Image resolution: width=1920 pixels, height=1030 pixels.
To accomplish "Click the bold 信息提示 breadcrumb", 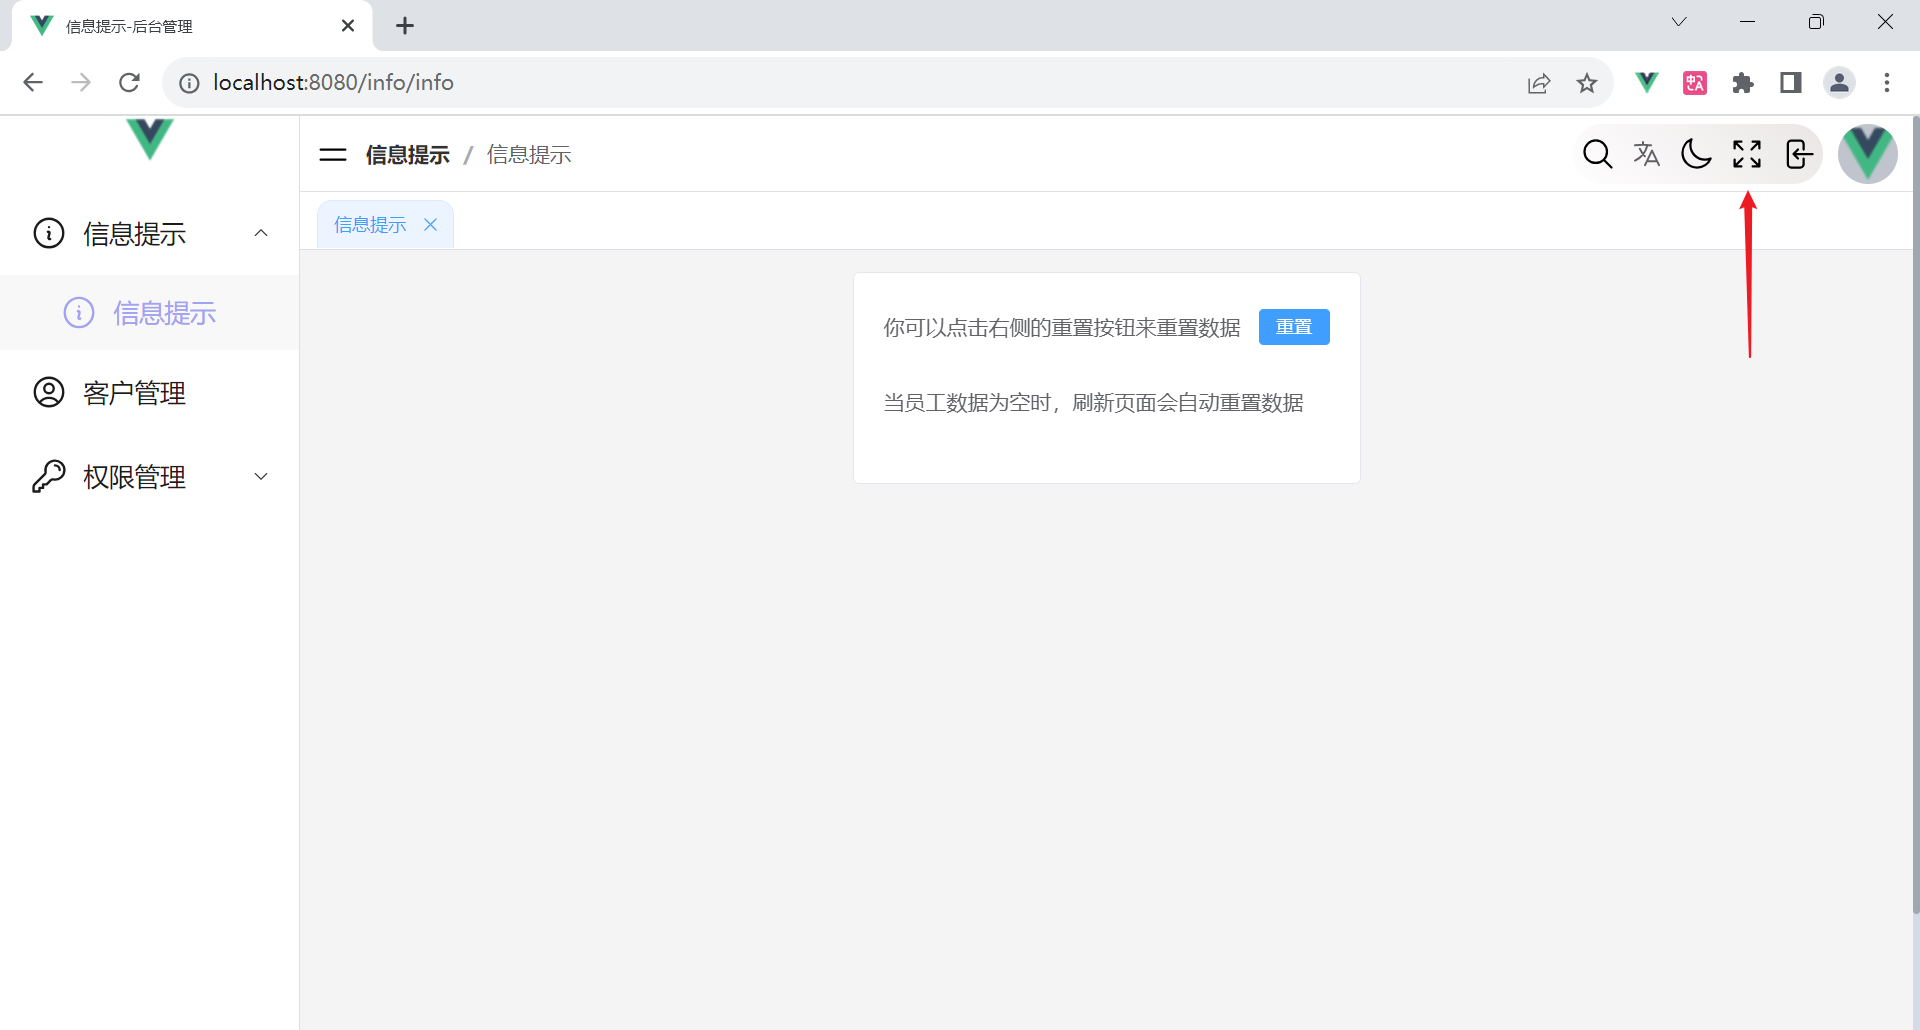I will pyautogui.click(x=408, y=155).
